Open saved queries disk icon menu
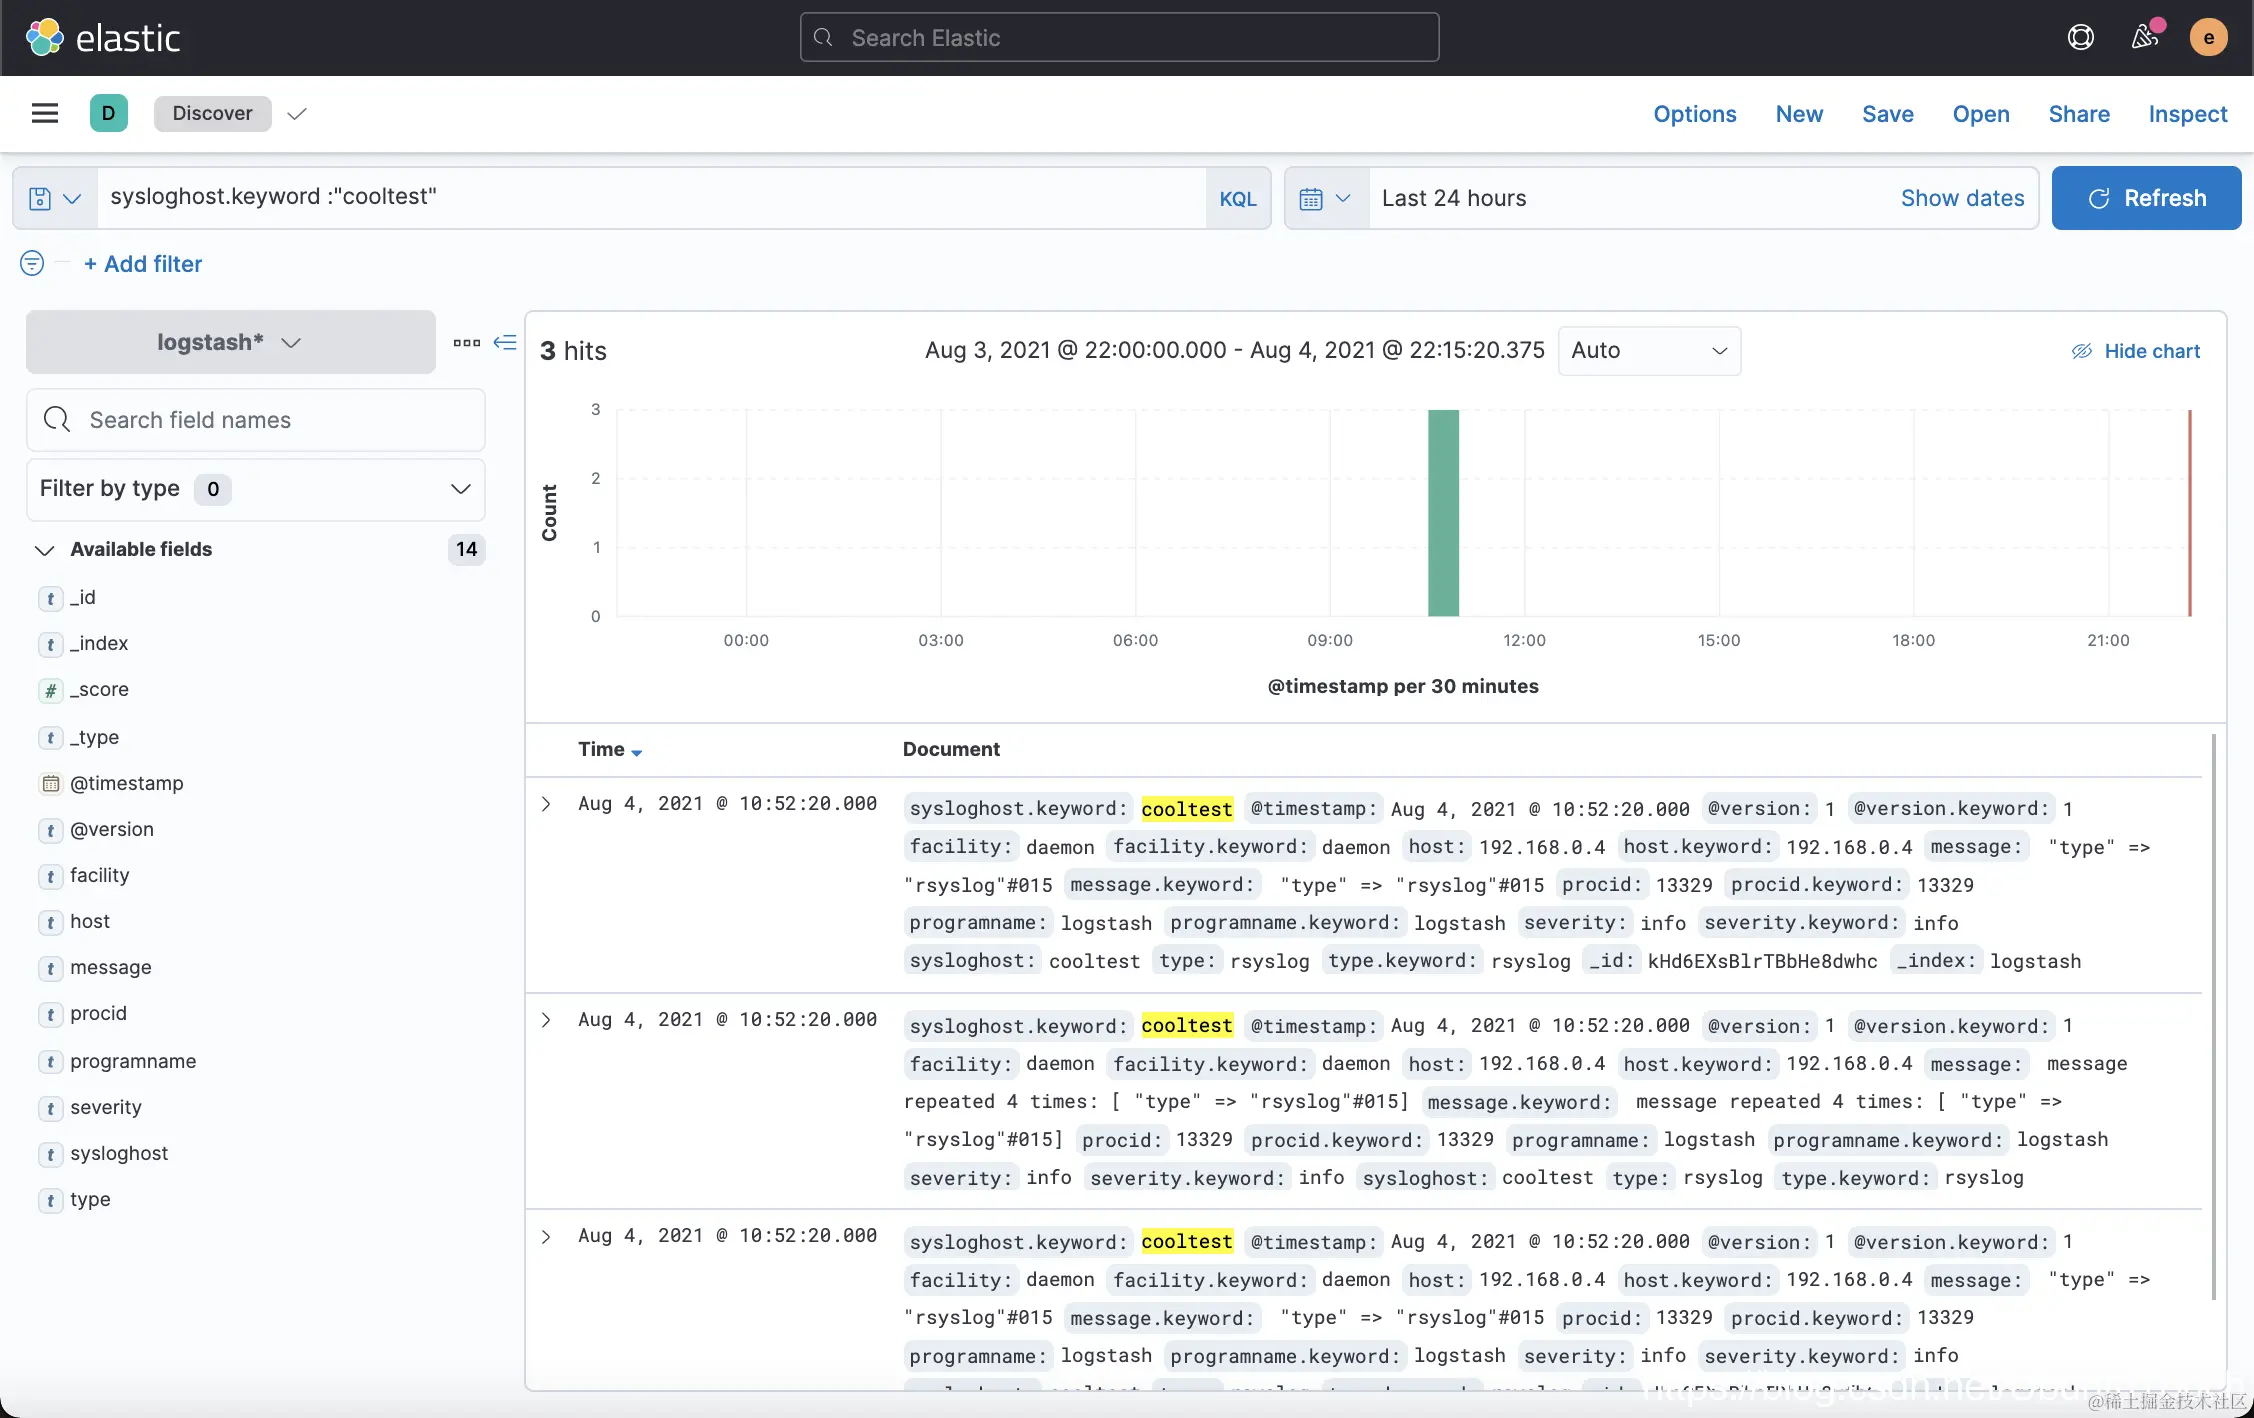Viewport: 2254px width, 1418px height. pyautogui.click(x=54, y=198)
